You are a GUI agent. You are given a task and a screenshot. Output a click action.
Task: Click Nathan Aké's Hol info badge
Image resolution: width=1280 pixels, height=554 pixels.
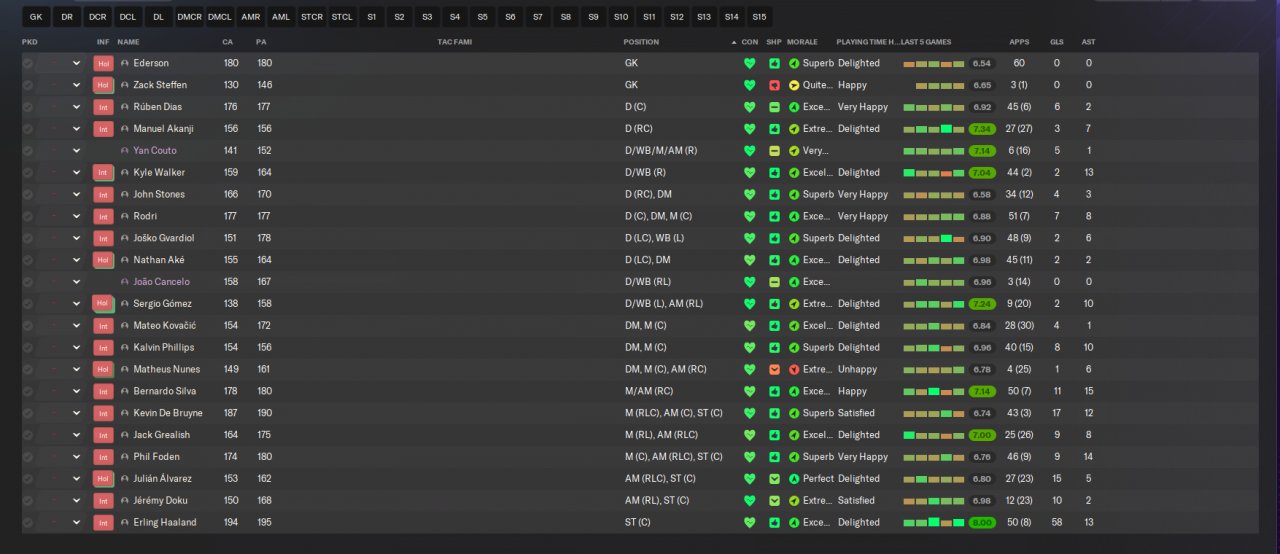click(x=103, y=260)
